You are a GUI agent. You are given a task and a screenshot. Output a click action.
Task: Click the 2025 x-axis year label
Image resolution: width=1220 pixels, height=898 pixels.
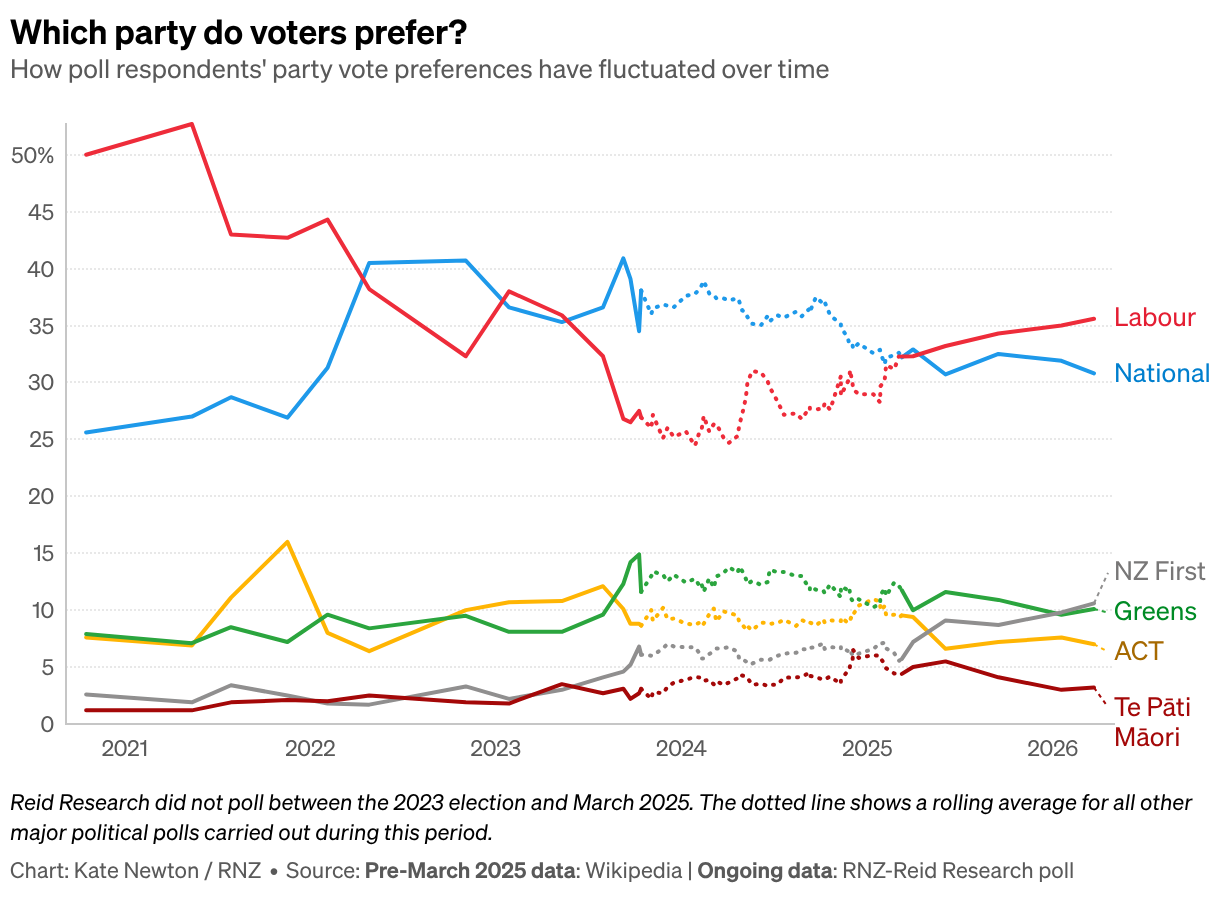pos(868,748)
